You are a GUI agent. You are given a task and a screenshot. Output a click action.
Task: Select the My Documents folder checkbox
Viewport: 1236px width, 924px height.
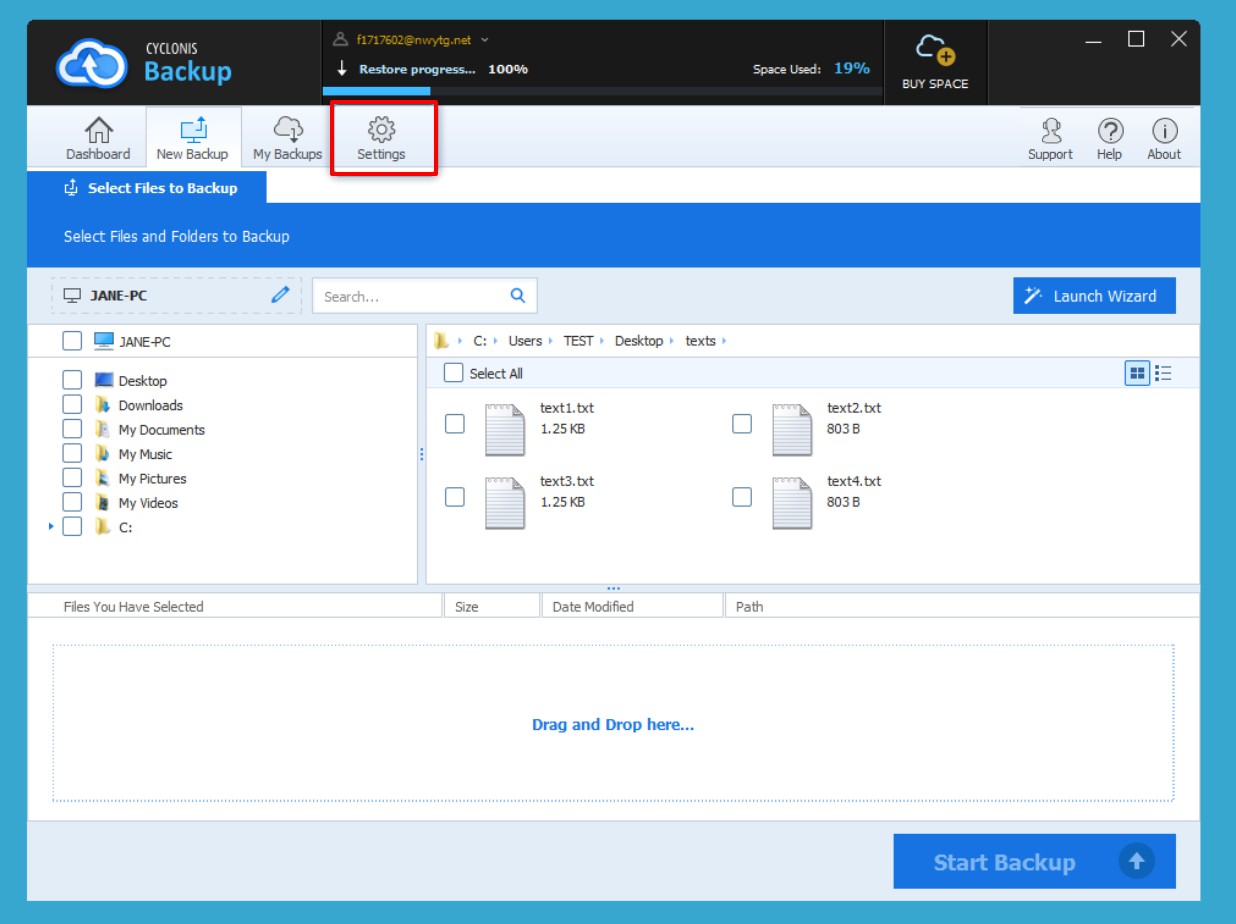coord(72,429)
